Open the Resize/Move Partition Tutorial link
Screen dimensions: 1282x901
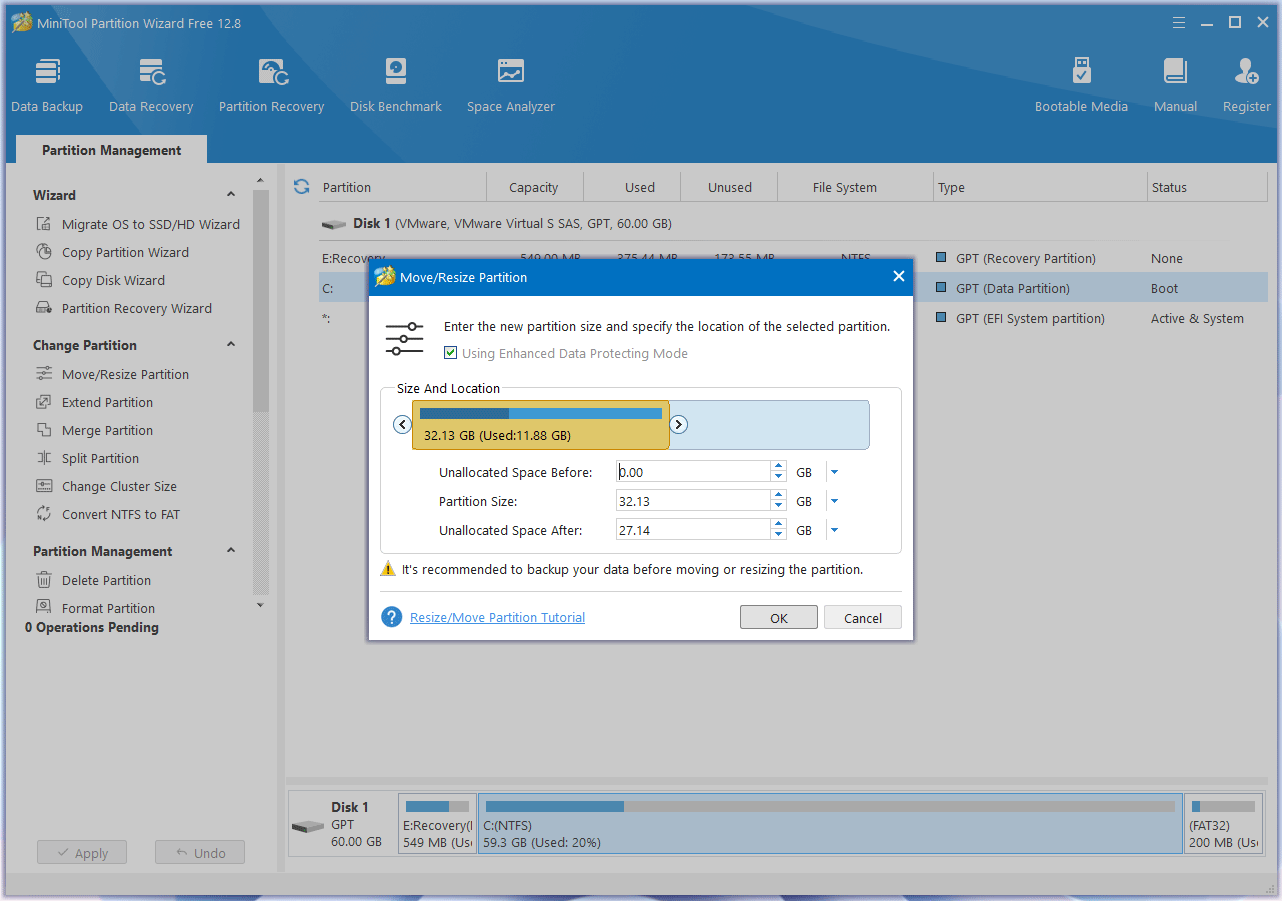pyautogui.click(x=497, y=618)
